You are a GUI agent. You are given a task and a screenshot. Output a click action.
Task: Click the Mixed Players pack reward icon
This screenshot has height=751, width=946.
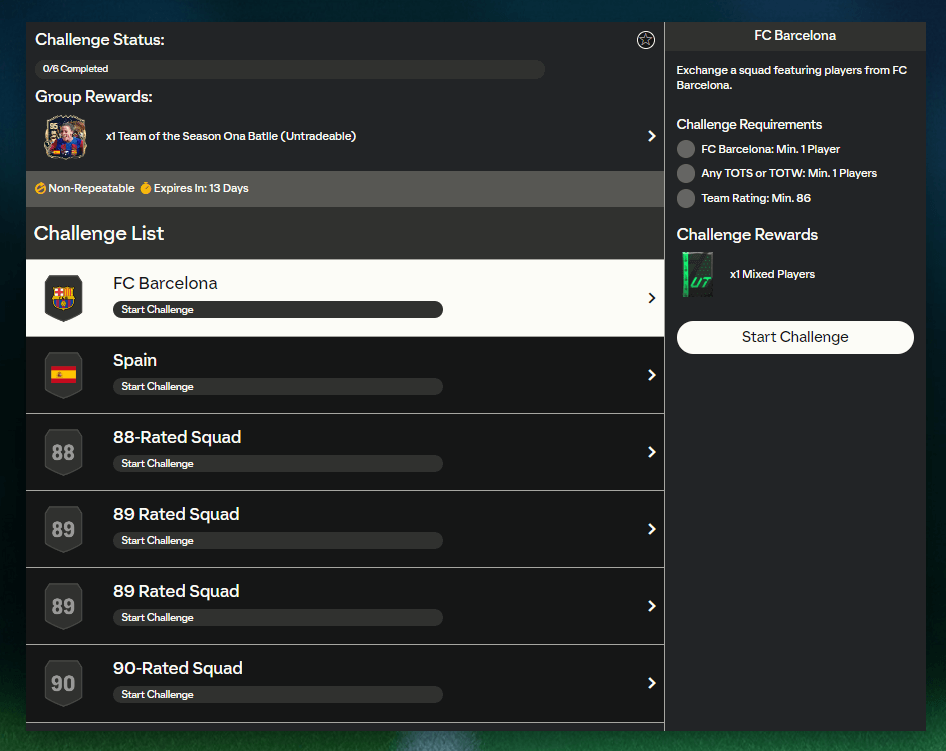[x=698, y=274]
